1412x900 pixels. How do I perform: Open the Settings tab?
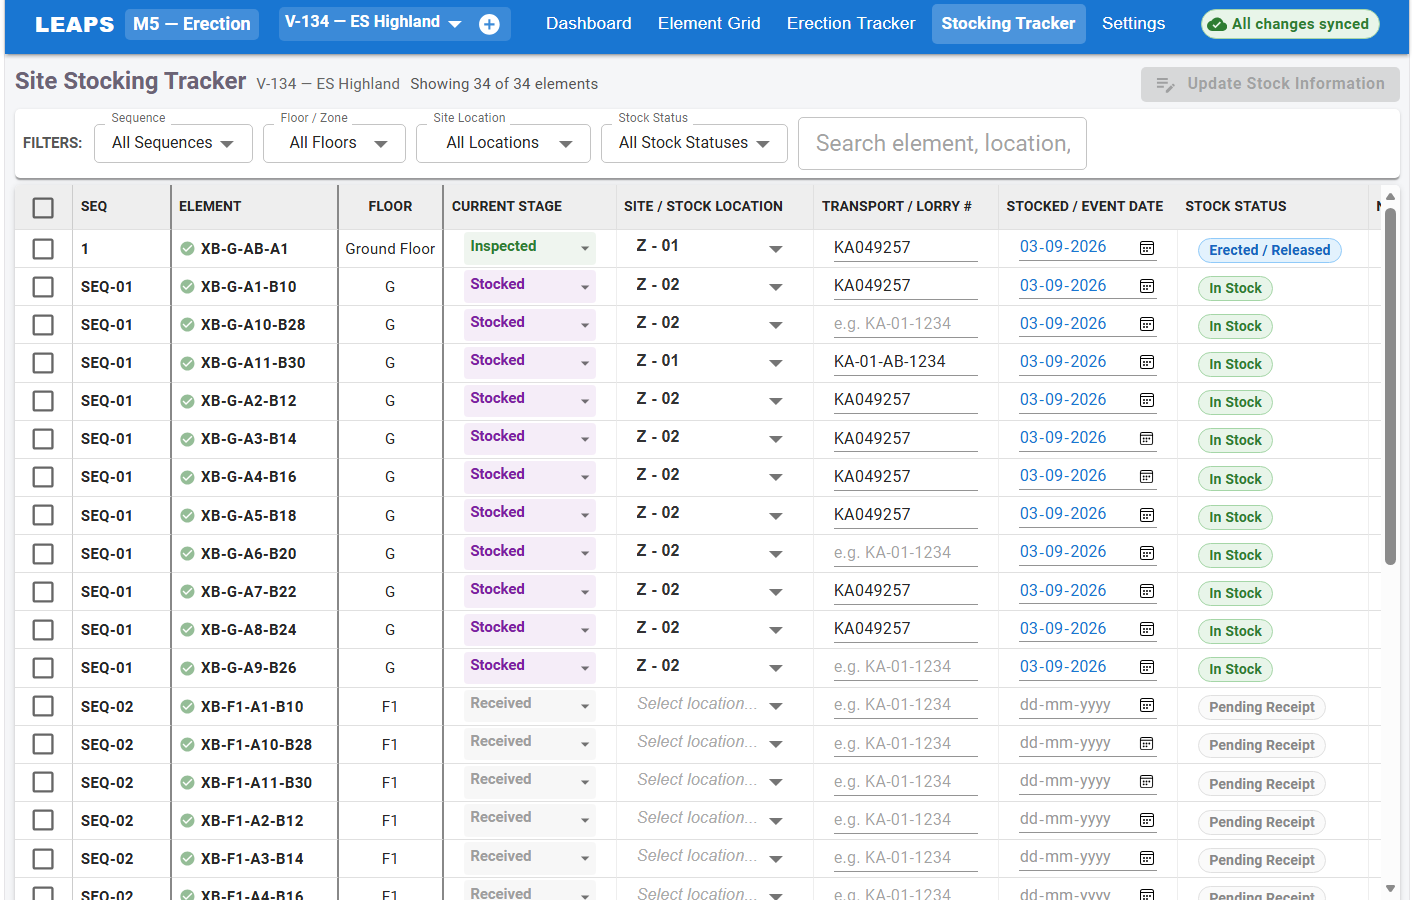(x=1133, y=23)
